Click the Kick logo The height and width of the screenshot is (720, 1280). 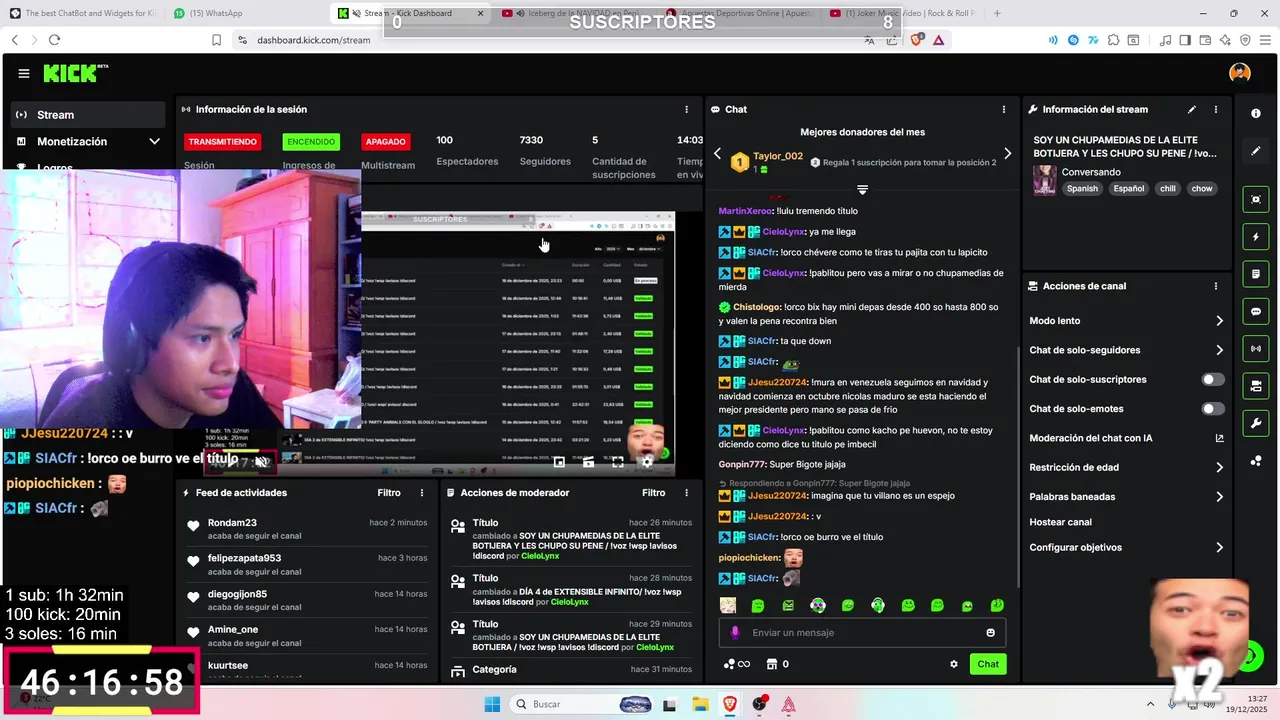click(75, 73)
